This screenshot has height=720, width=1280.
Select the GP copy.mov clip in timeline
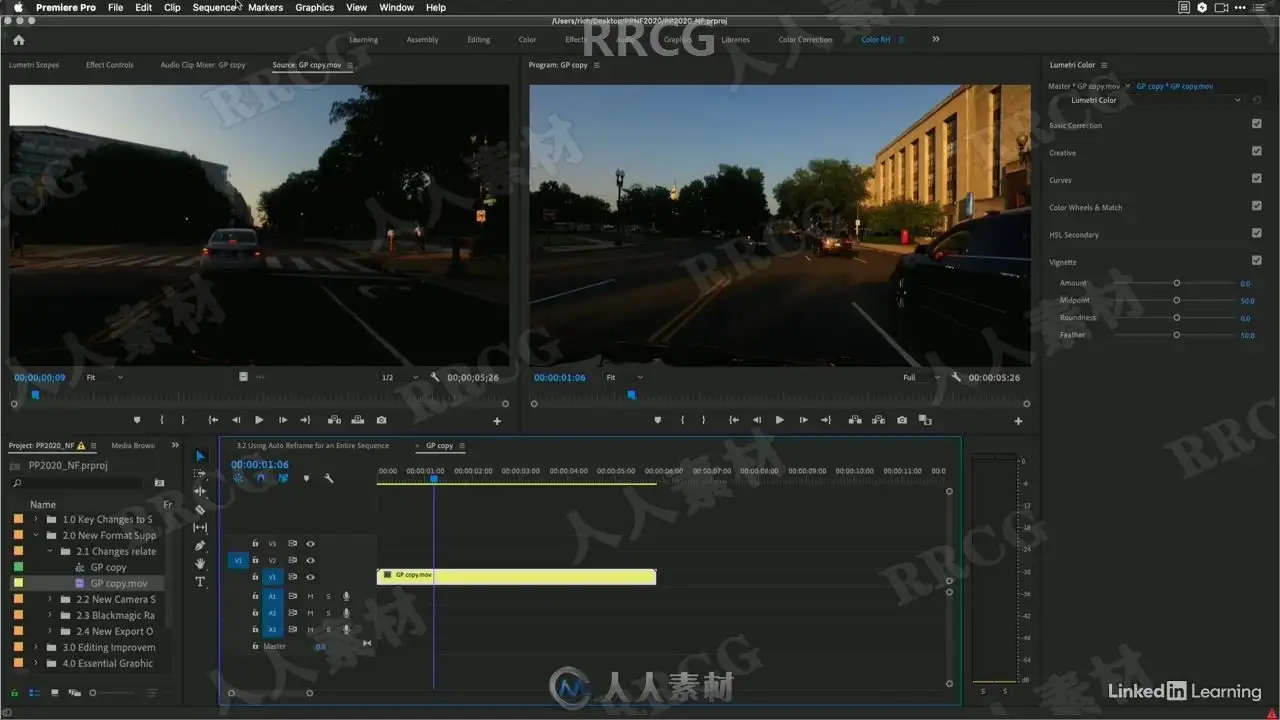point(516,576)
